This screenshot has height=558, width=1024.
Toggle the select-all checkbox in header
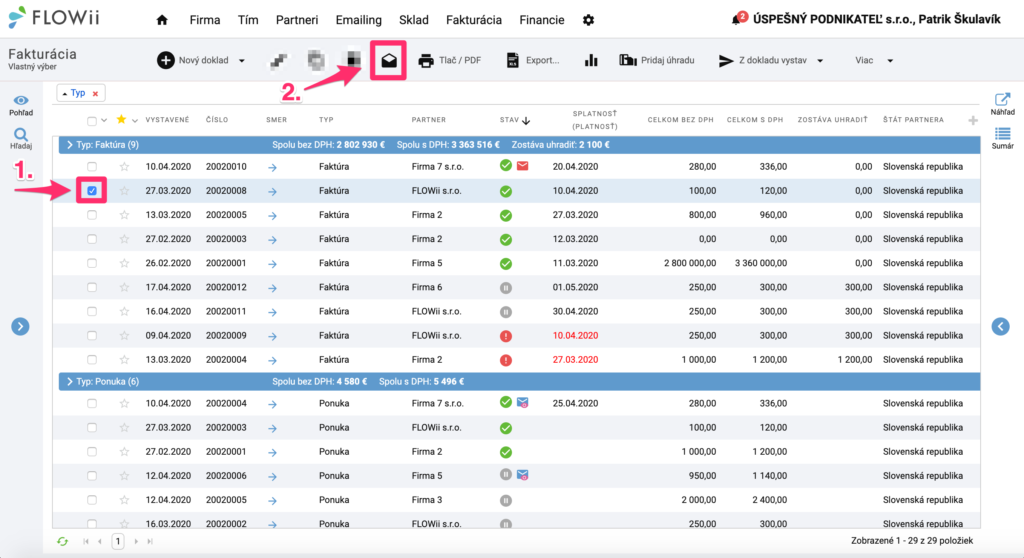[x=91, y=120]
